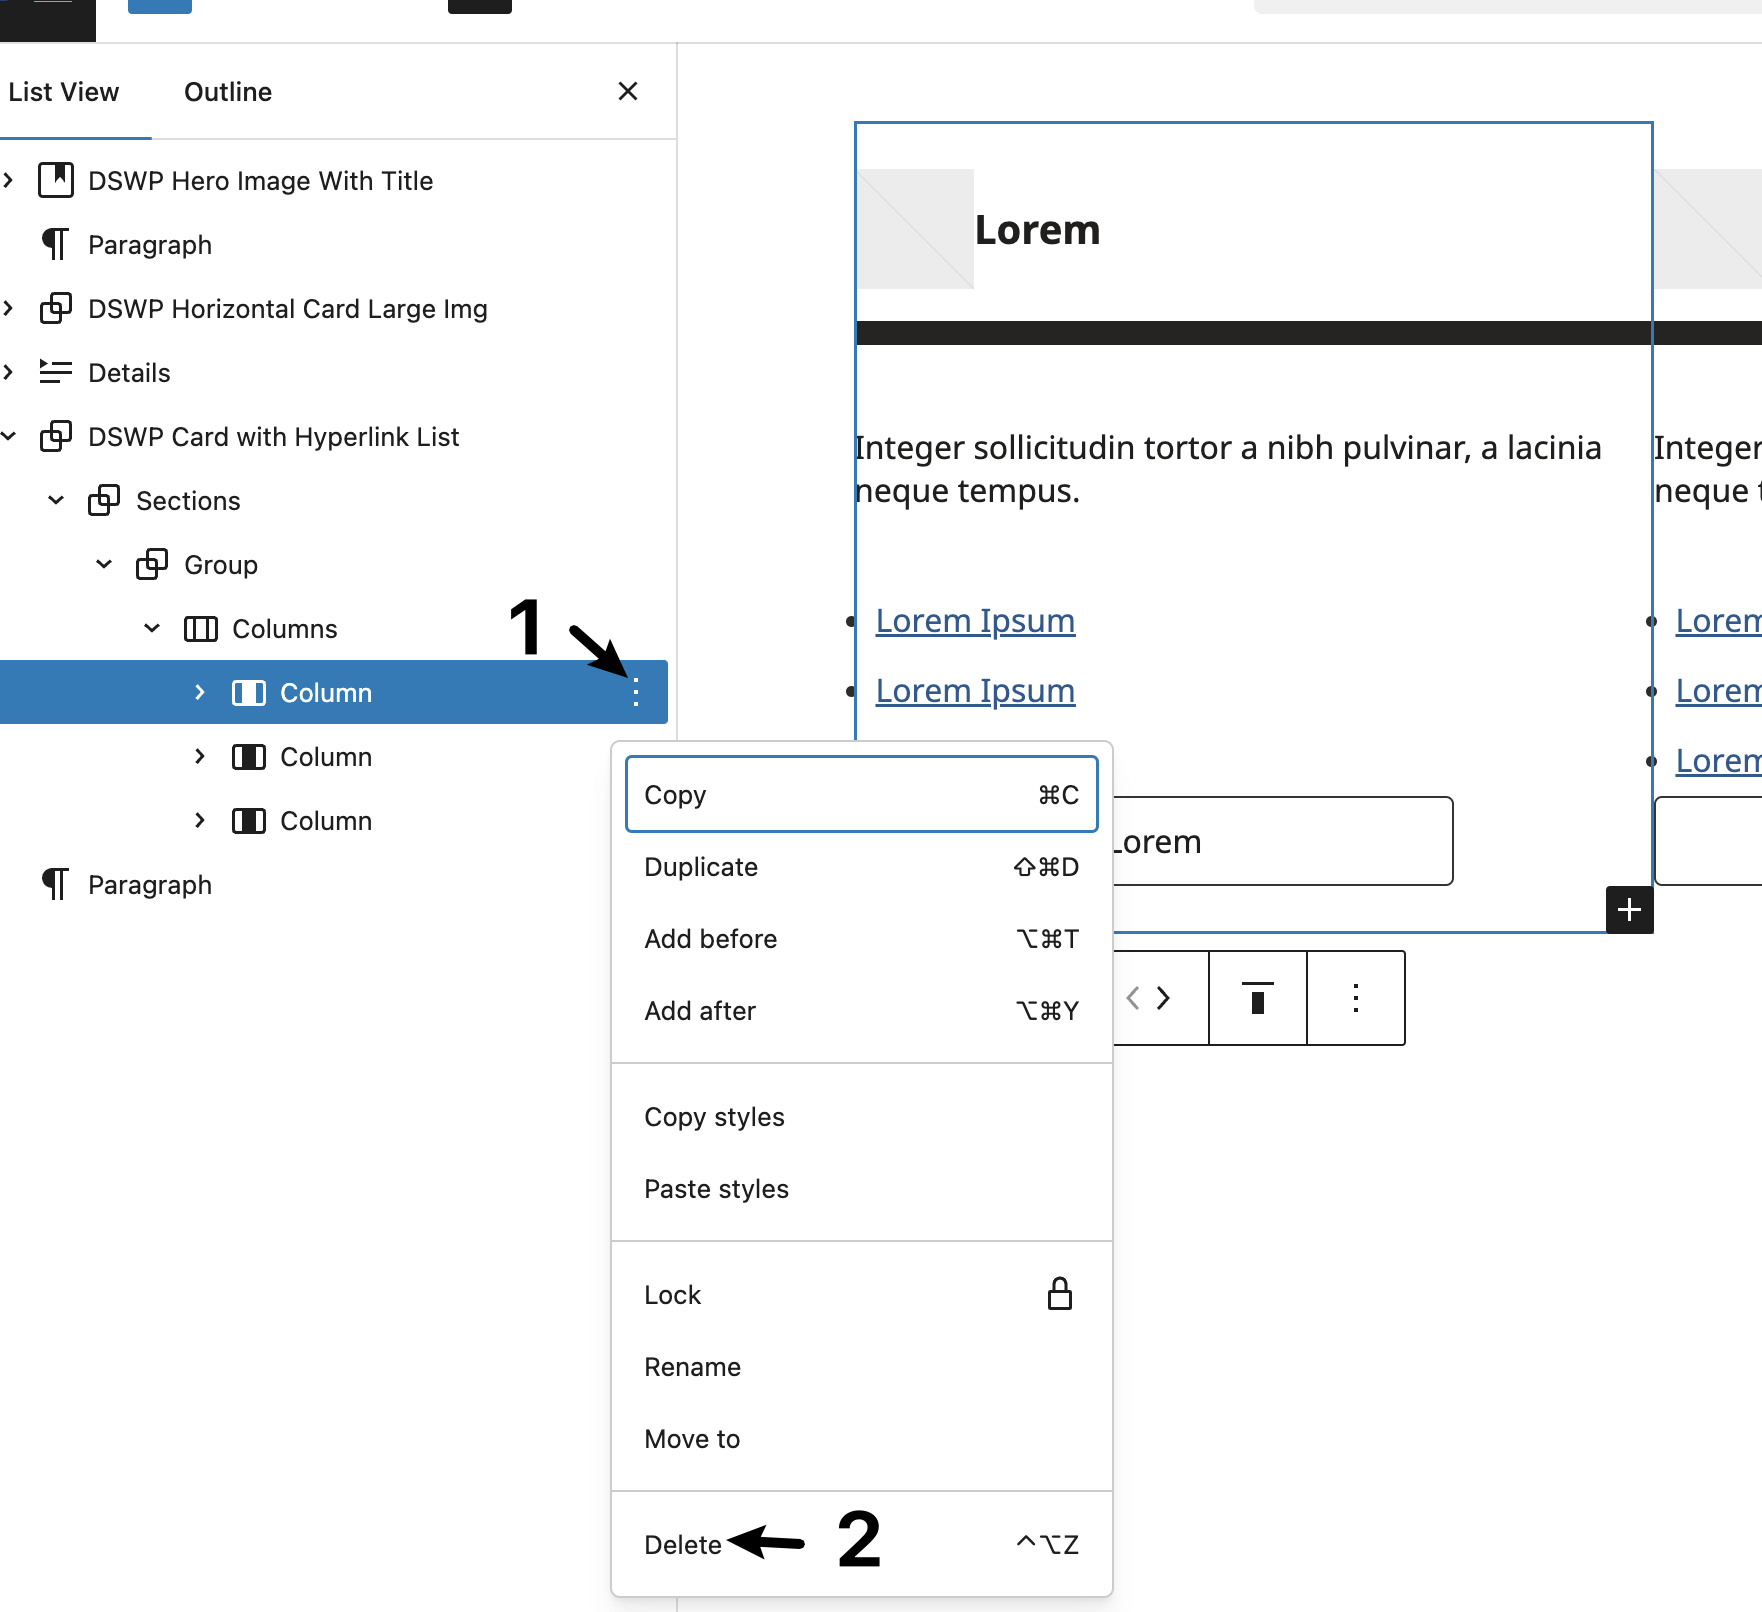Viewport: 1762px width, 1612px height.
Task: Expand the second Column item
Action: coord(200,756)
